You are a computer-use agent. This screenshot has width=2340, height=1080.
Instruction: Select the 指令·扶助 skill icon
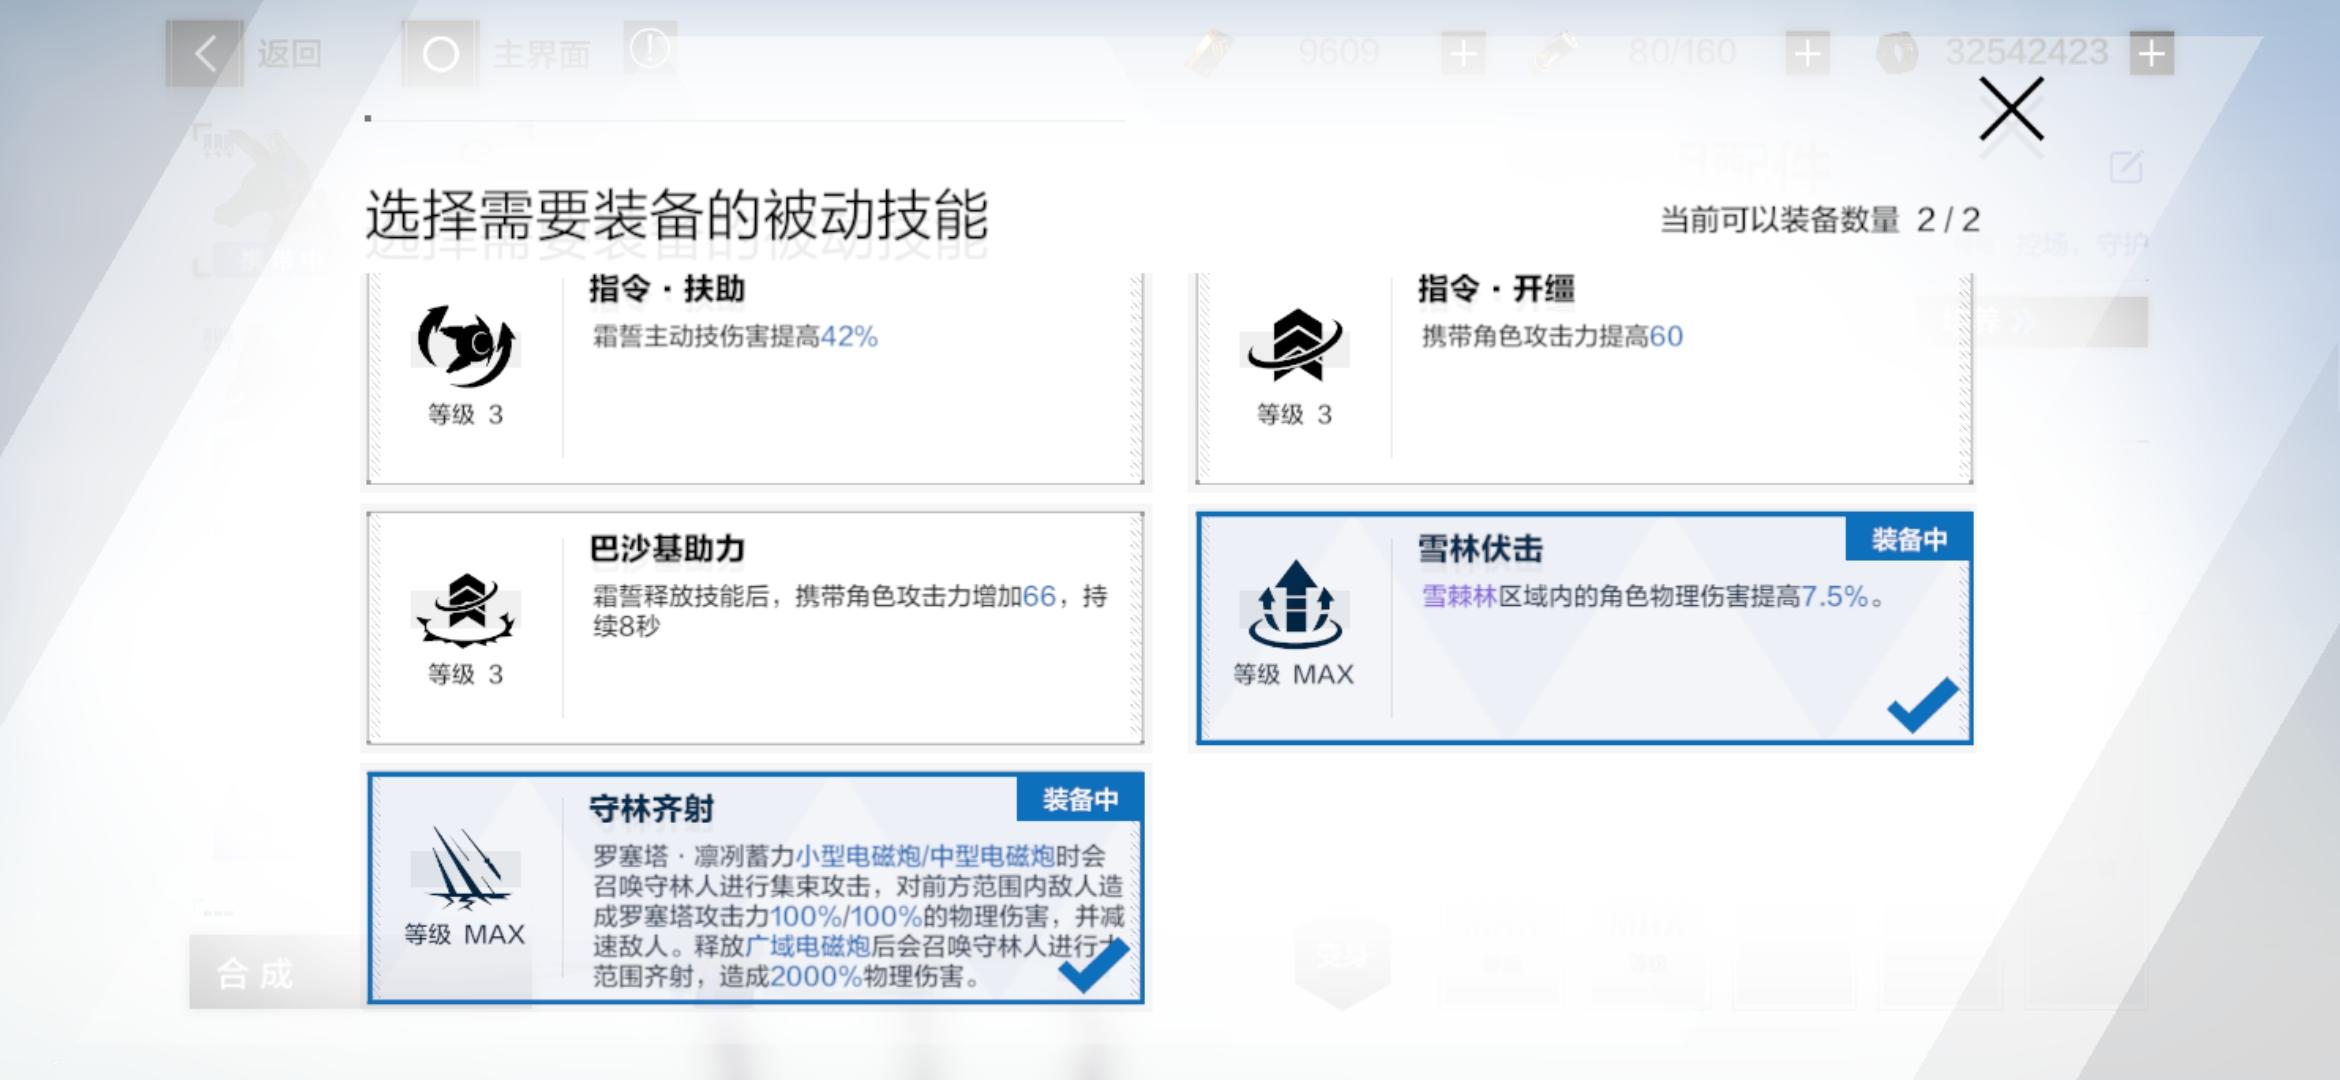click(465, 346)
